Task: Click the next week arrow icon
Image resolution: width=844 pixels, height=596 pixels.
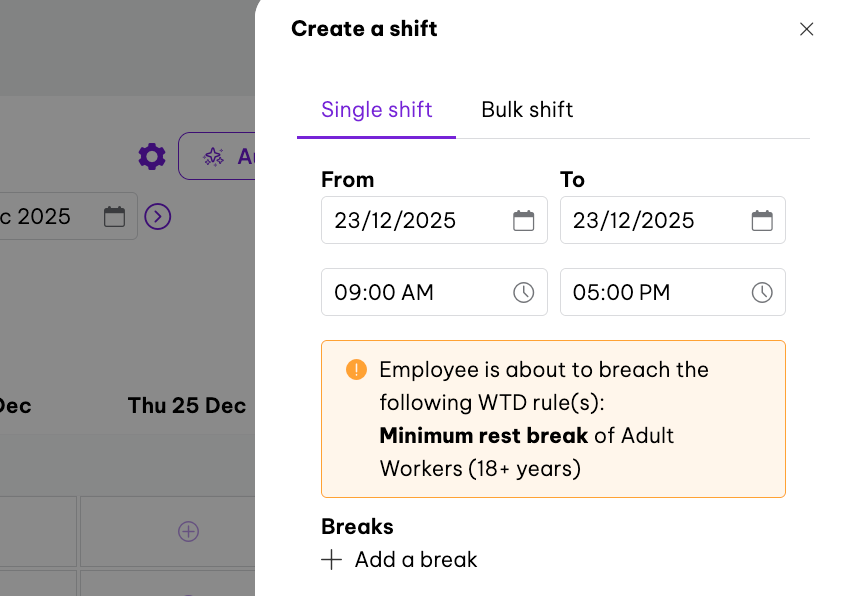Action: [x=158, y=216]
